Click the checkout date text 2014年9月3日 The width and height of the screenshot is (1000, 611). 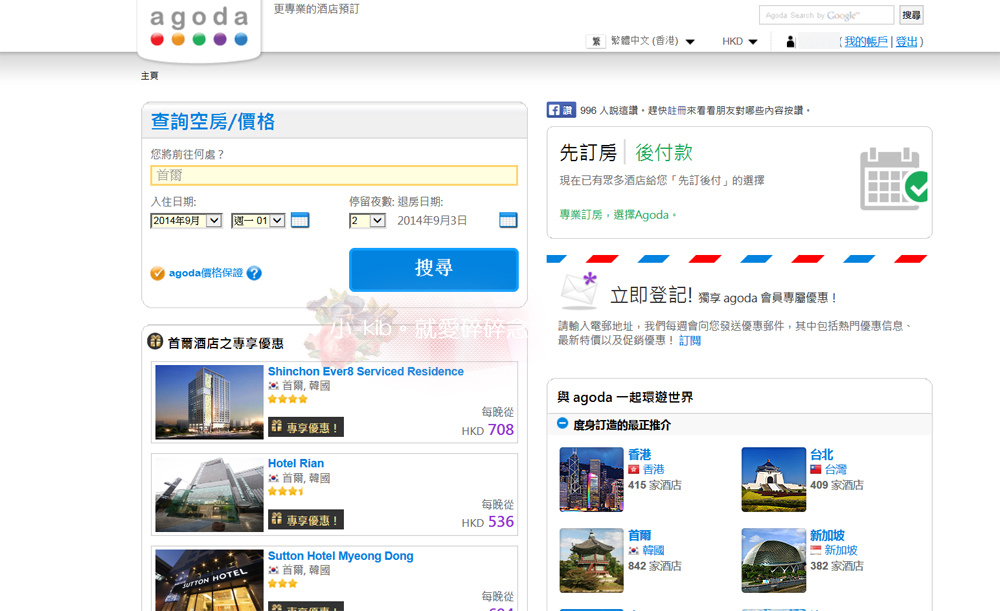432,221
